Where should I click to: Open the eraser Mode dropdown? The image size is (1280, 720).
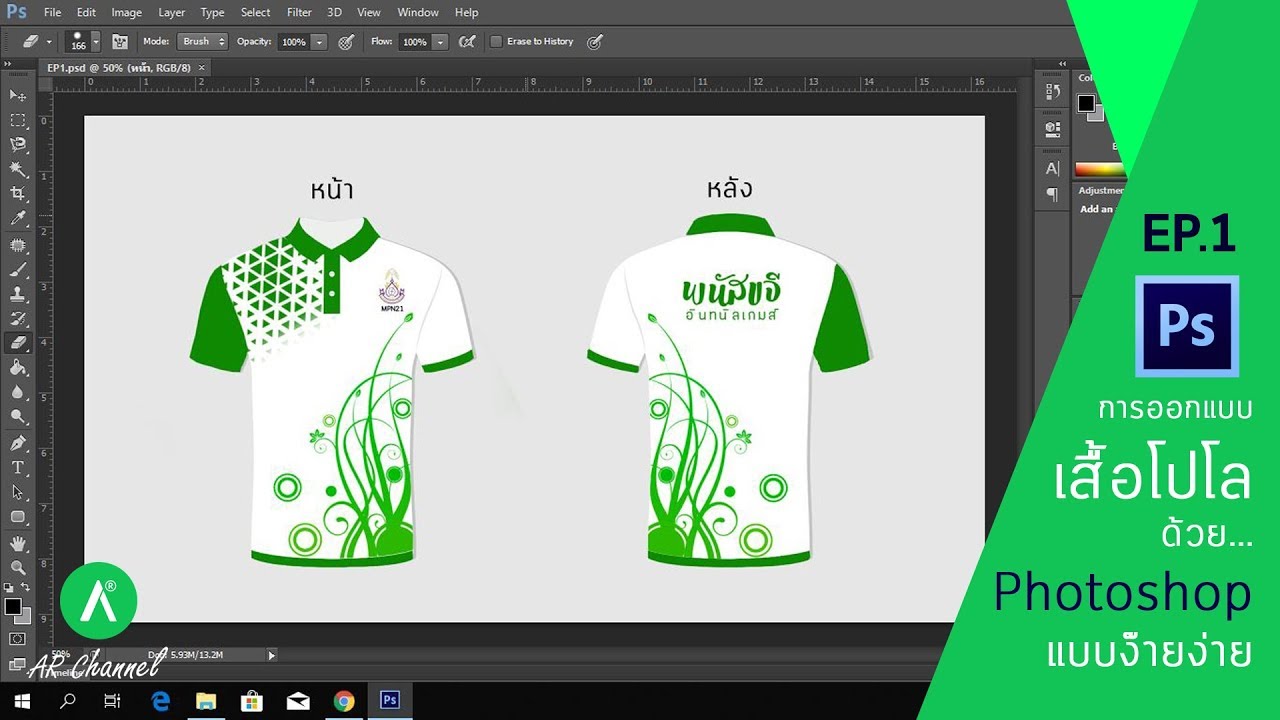pyautogui.click(x=202, y=42)
